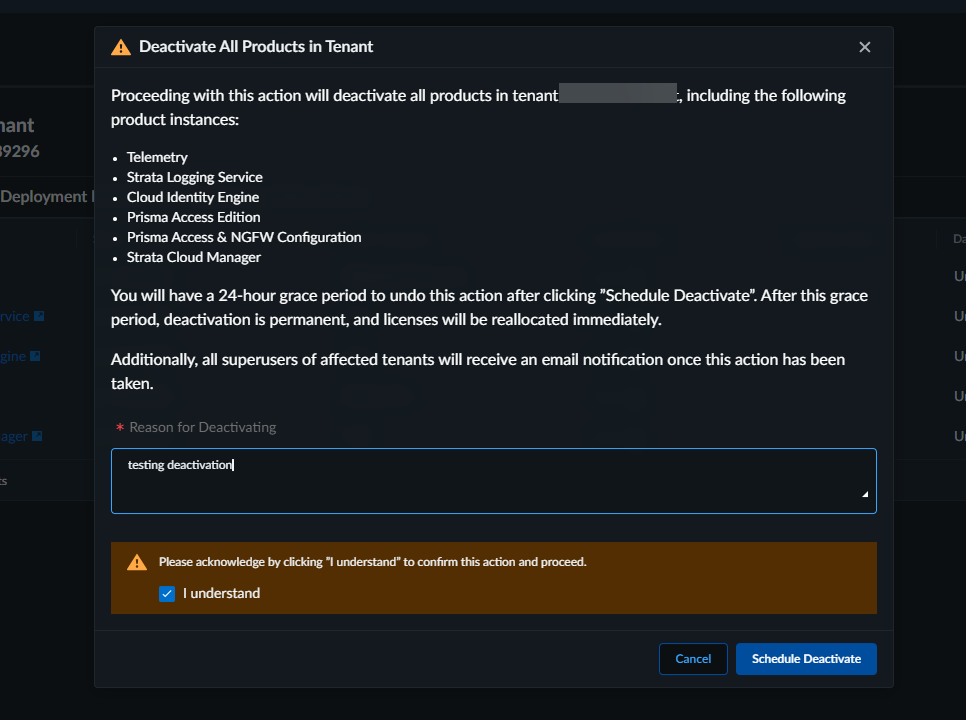Uncheck the "I understand" checkbox

click(167, 594)
